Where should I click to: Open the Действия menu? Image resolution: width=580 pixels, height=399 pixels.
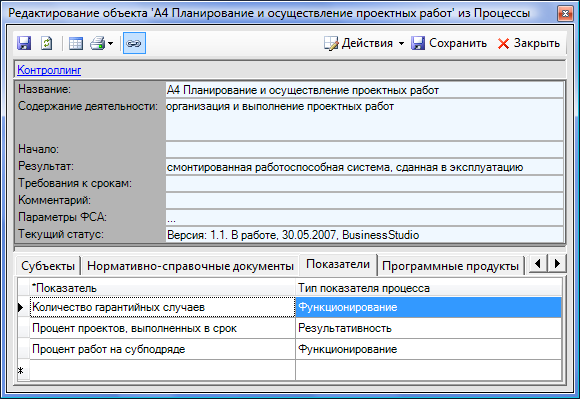coord(364,43)
